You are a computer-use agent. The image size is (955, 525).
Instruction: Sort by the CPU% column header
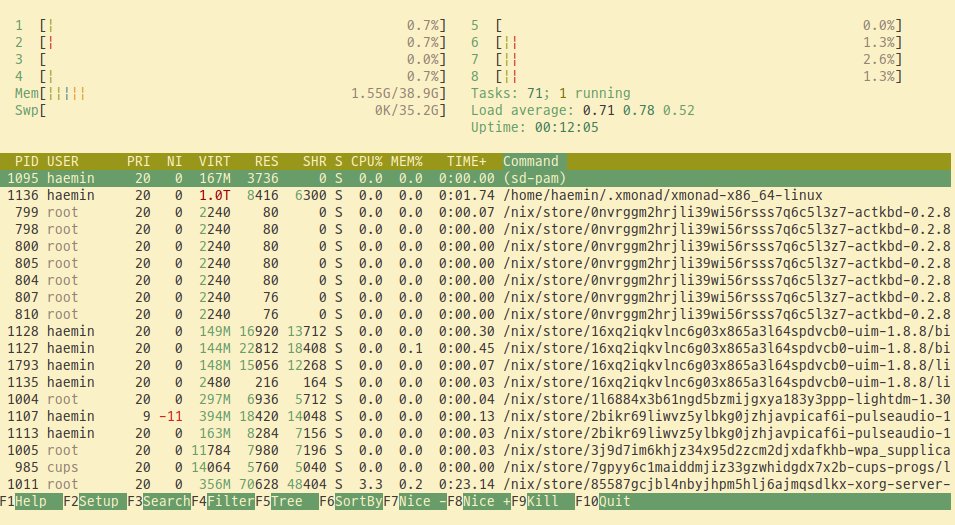[367, 161]
